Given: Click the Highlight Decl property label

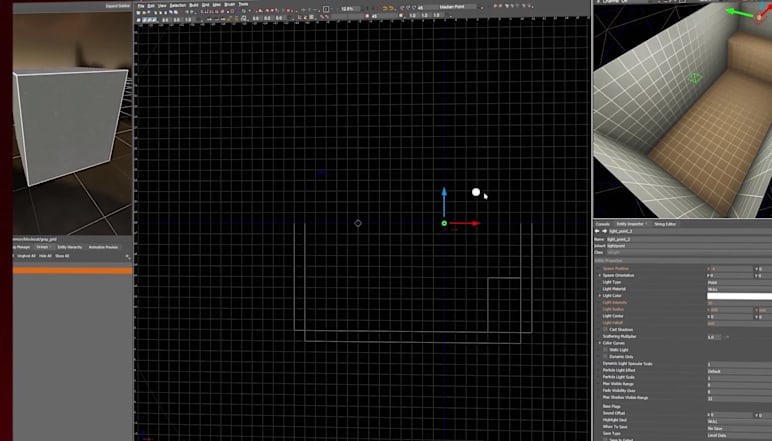Looking at the screenshot, I should click(614, 420).
